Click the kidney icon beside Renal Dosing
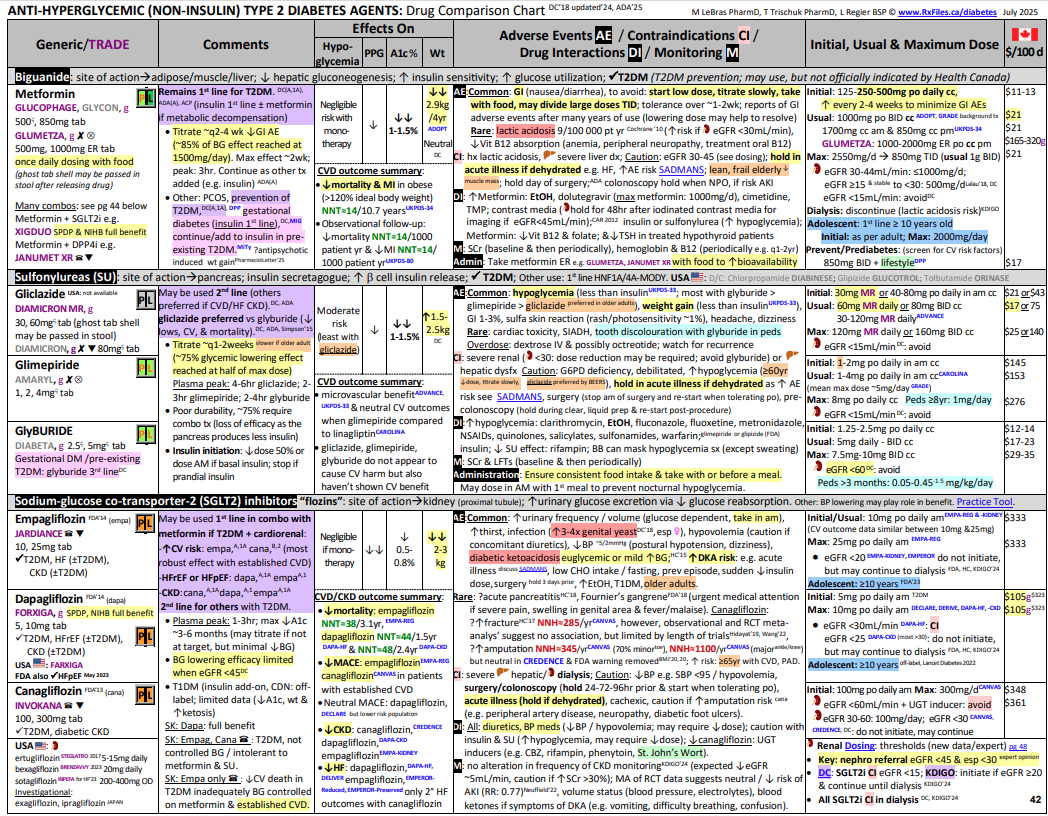This screenshot has width=1048, height=816. click(808, 746)
